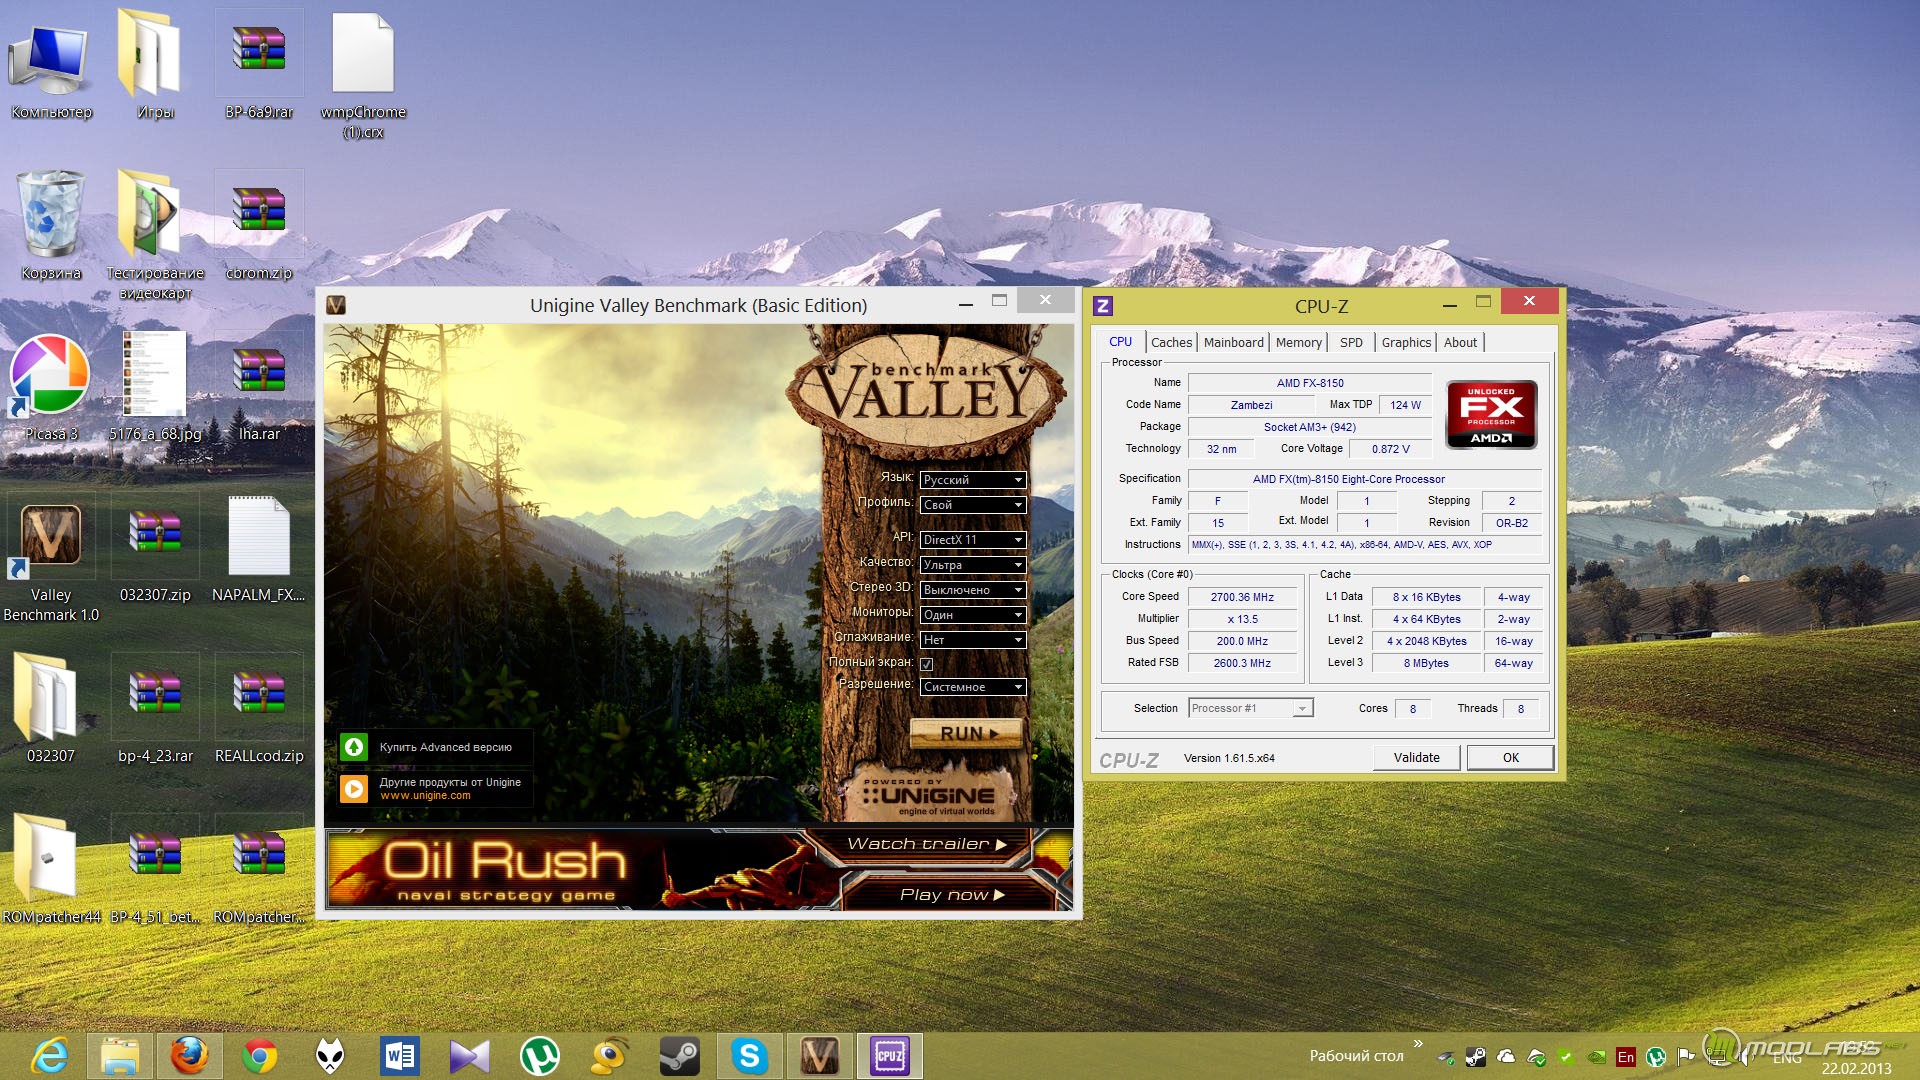Click the AMD FX processor logo
This screenshot has height=1080, width=1920.
tap(1491, 414)
